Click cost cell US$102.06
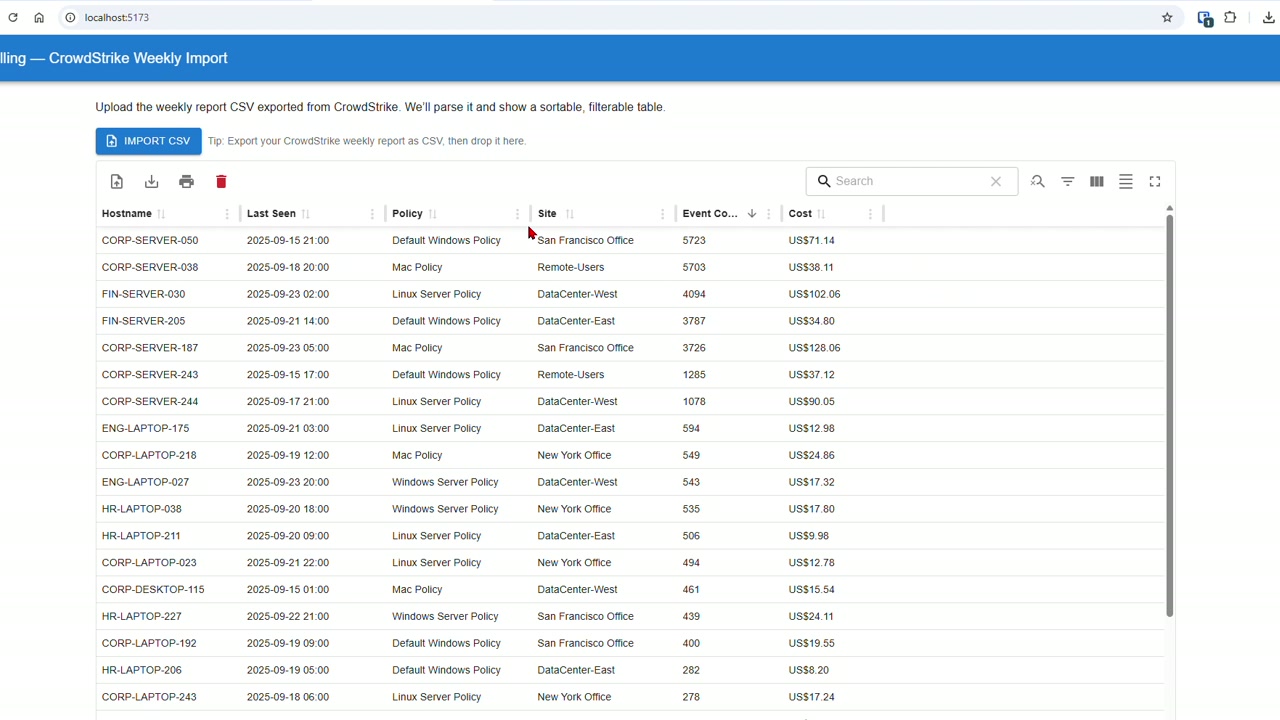 click(x=814, y=294)
